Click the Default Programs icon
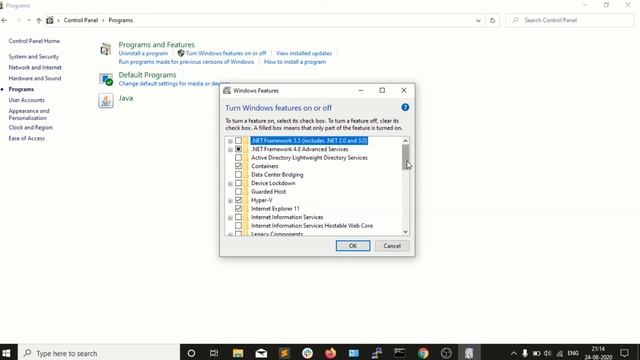Screen dimensions: 640x360 [106, 79]
